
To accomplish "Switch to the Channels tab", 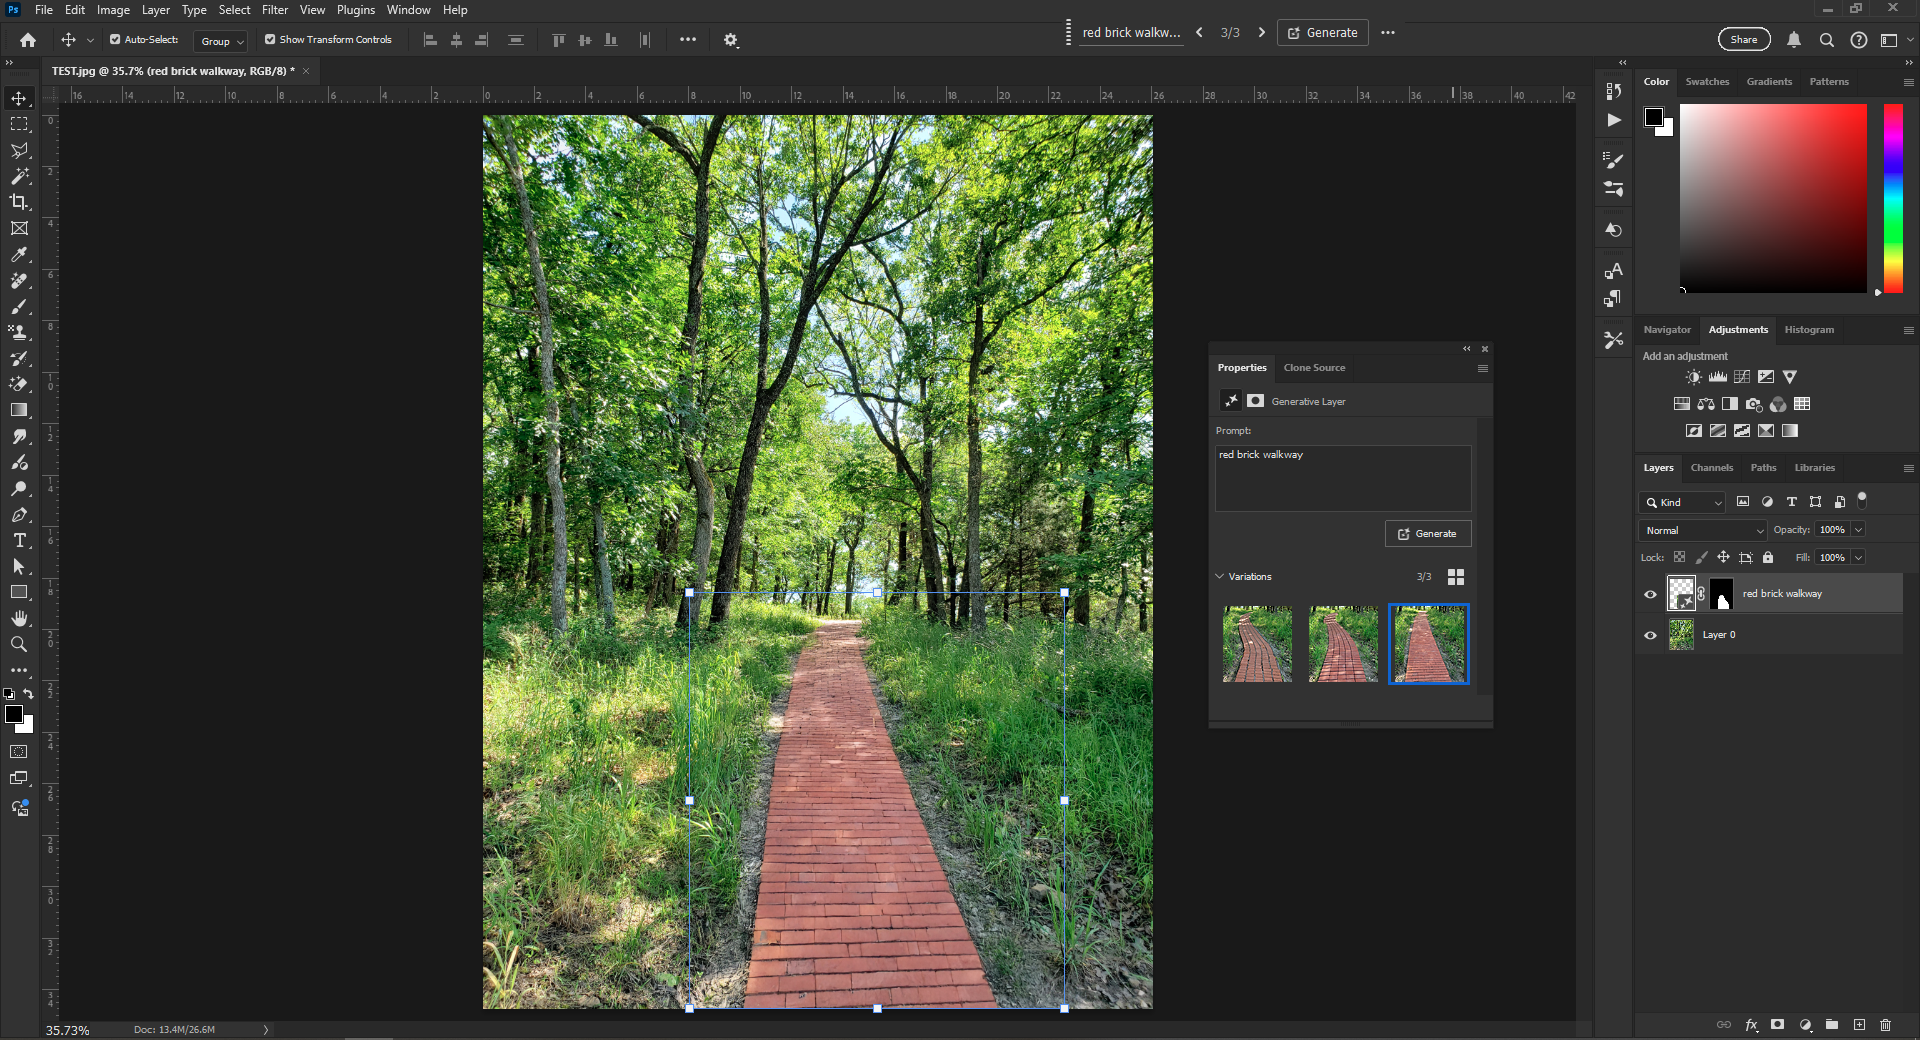I will pyautogui.click(x=1712, y=467).
